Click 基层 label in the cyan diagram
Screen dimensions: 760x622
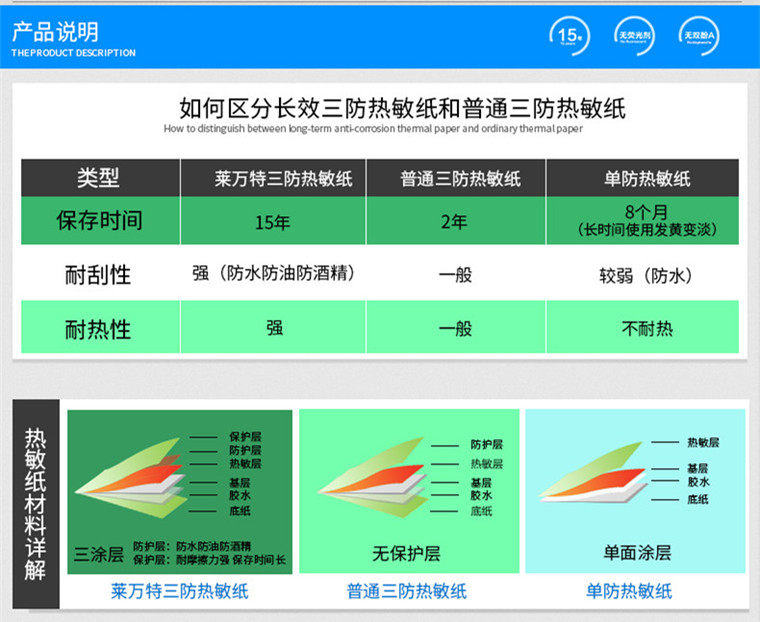pos(698,468)
